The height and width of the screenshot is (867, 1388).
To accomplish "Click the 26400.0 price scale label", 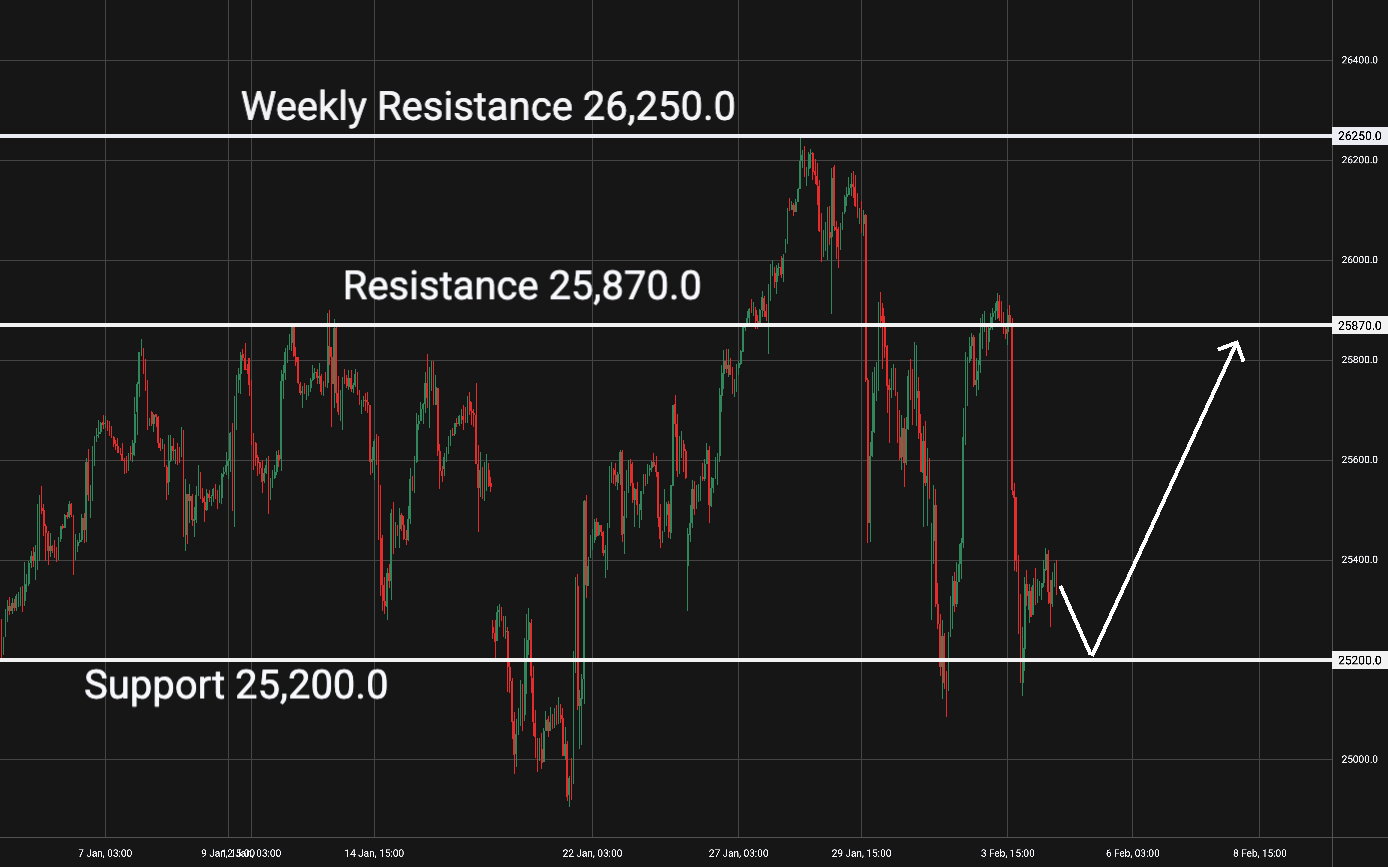I will click(1359, 60).
